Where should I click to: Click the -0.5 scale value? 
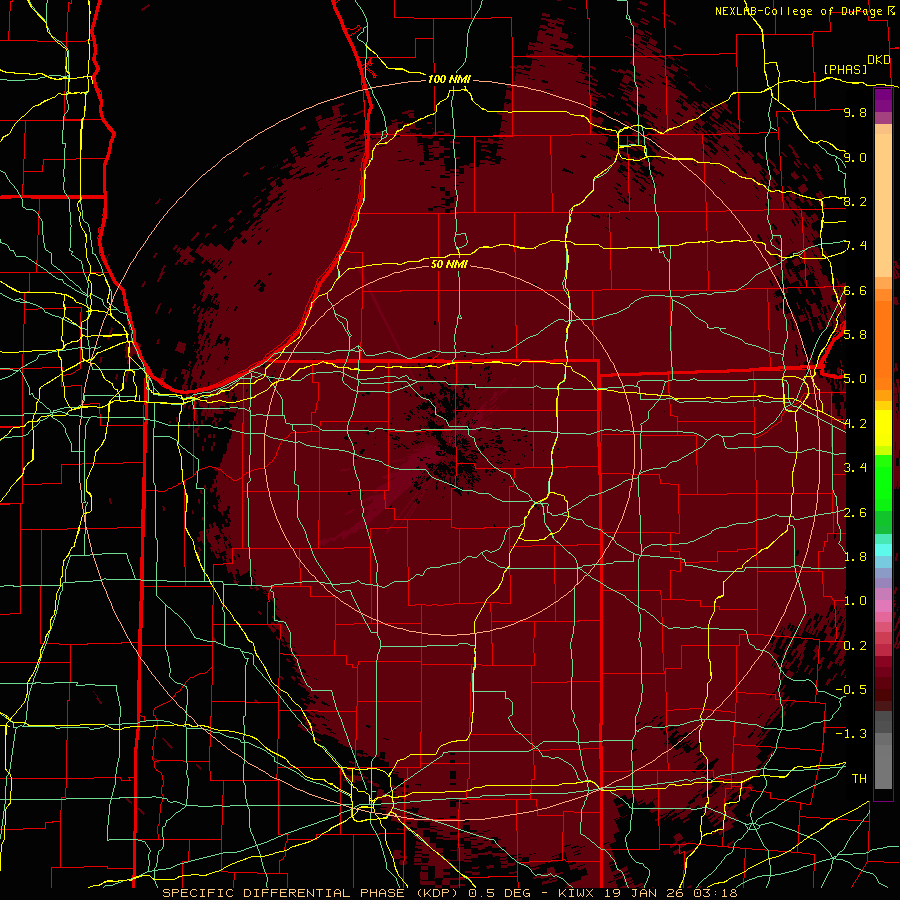[x=851, y=690]
